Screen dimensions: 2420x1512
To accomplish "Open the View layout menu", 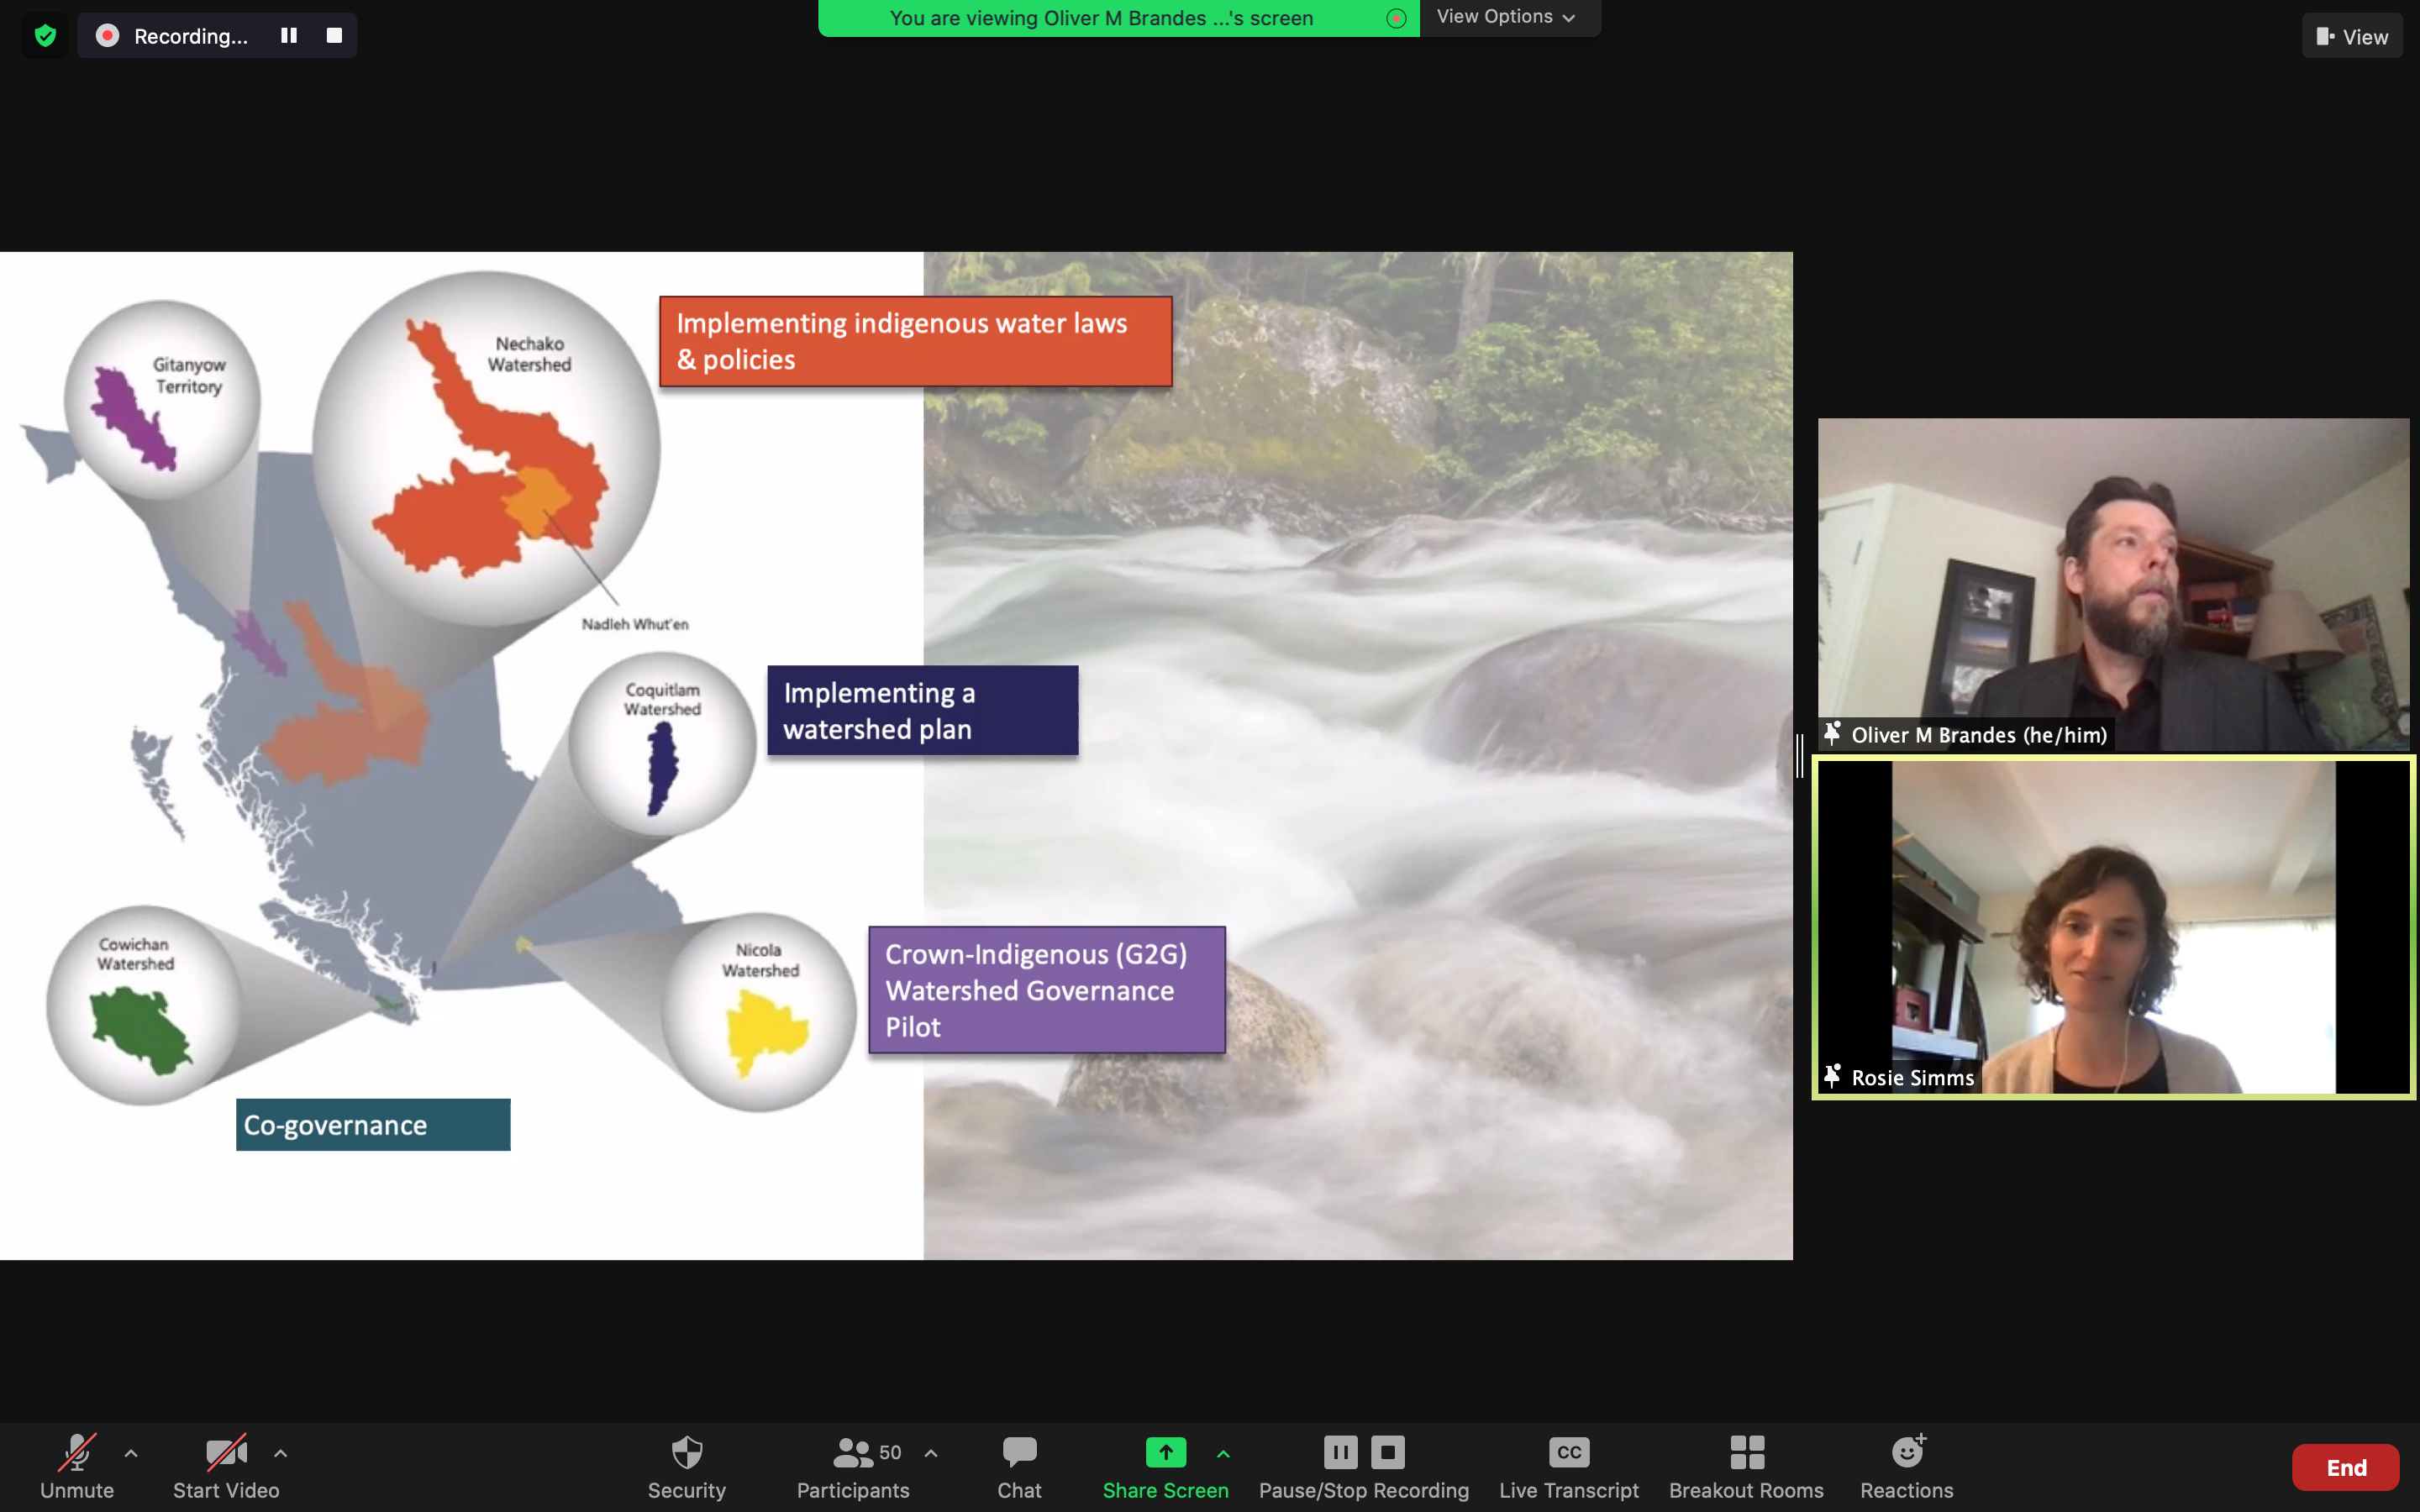I will (2352, 36).
